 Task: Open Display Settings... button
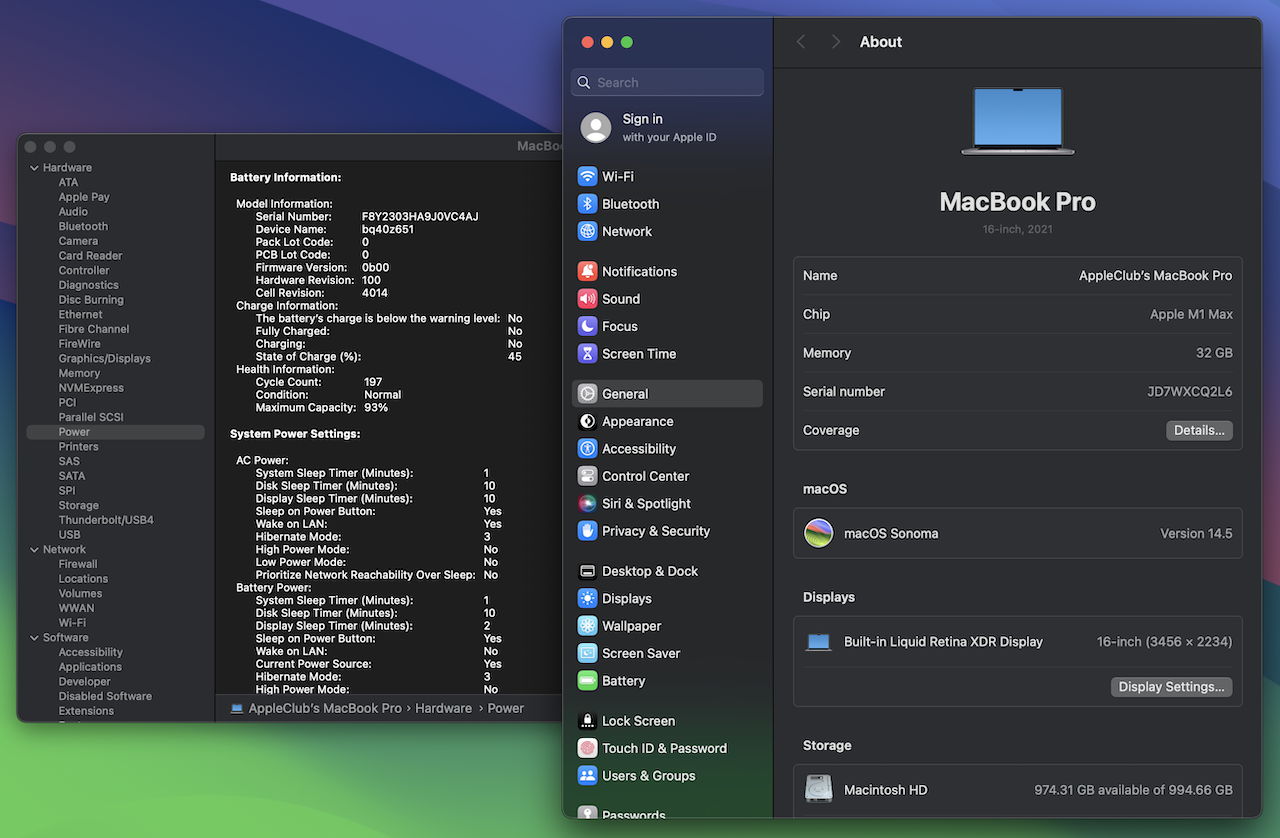[1171, 687]
